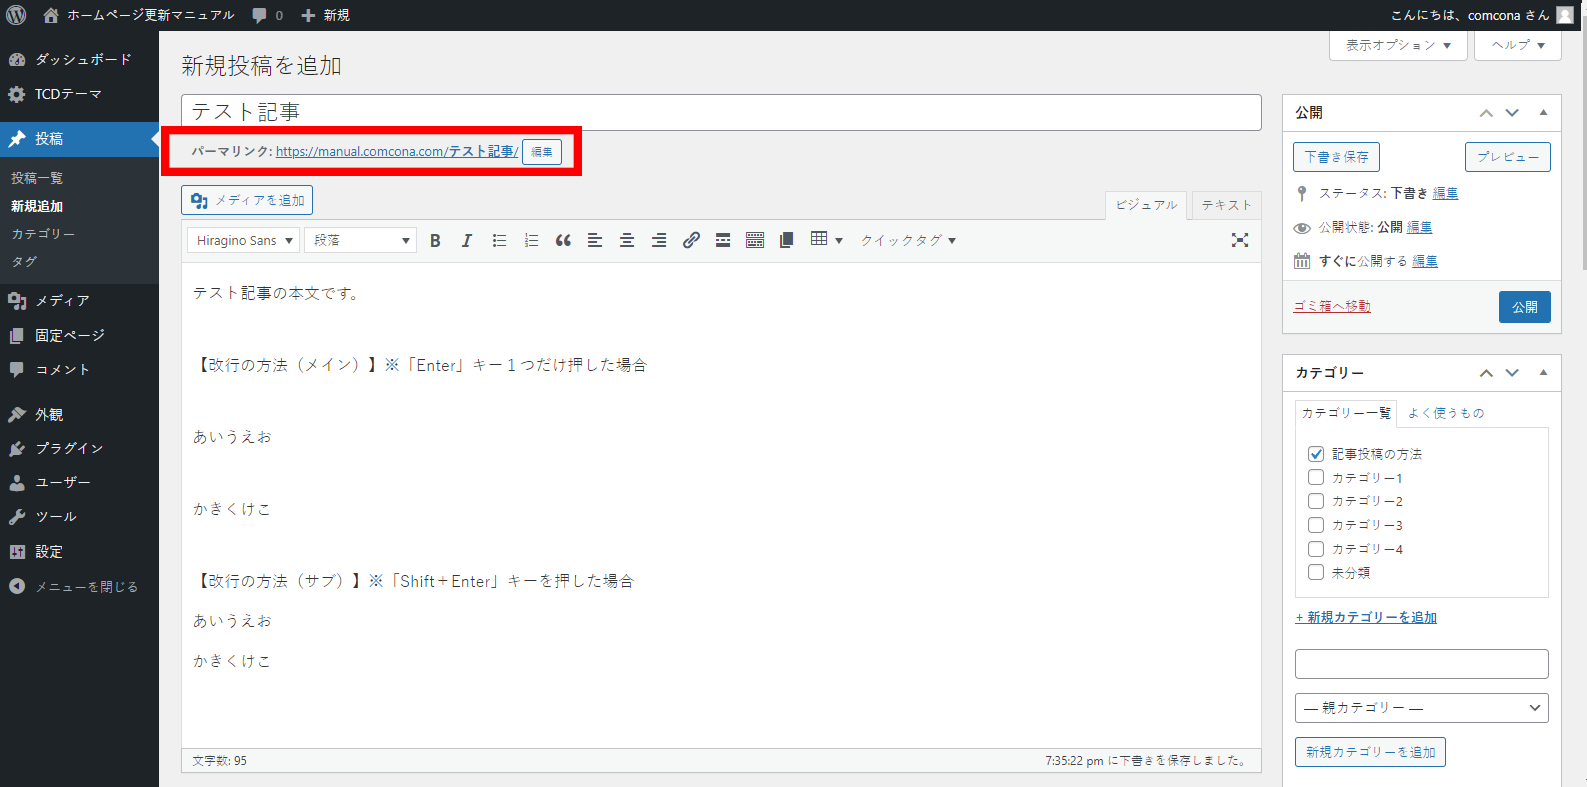Uncheck the 記事投稿の方法 category
Viewport: 1587px width, 787px height.
[x=1316, y=454]
